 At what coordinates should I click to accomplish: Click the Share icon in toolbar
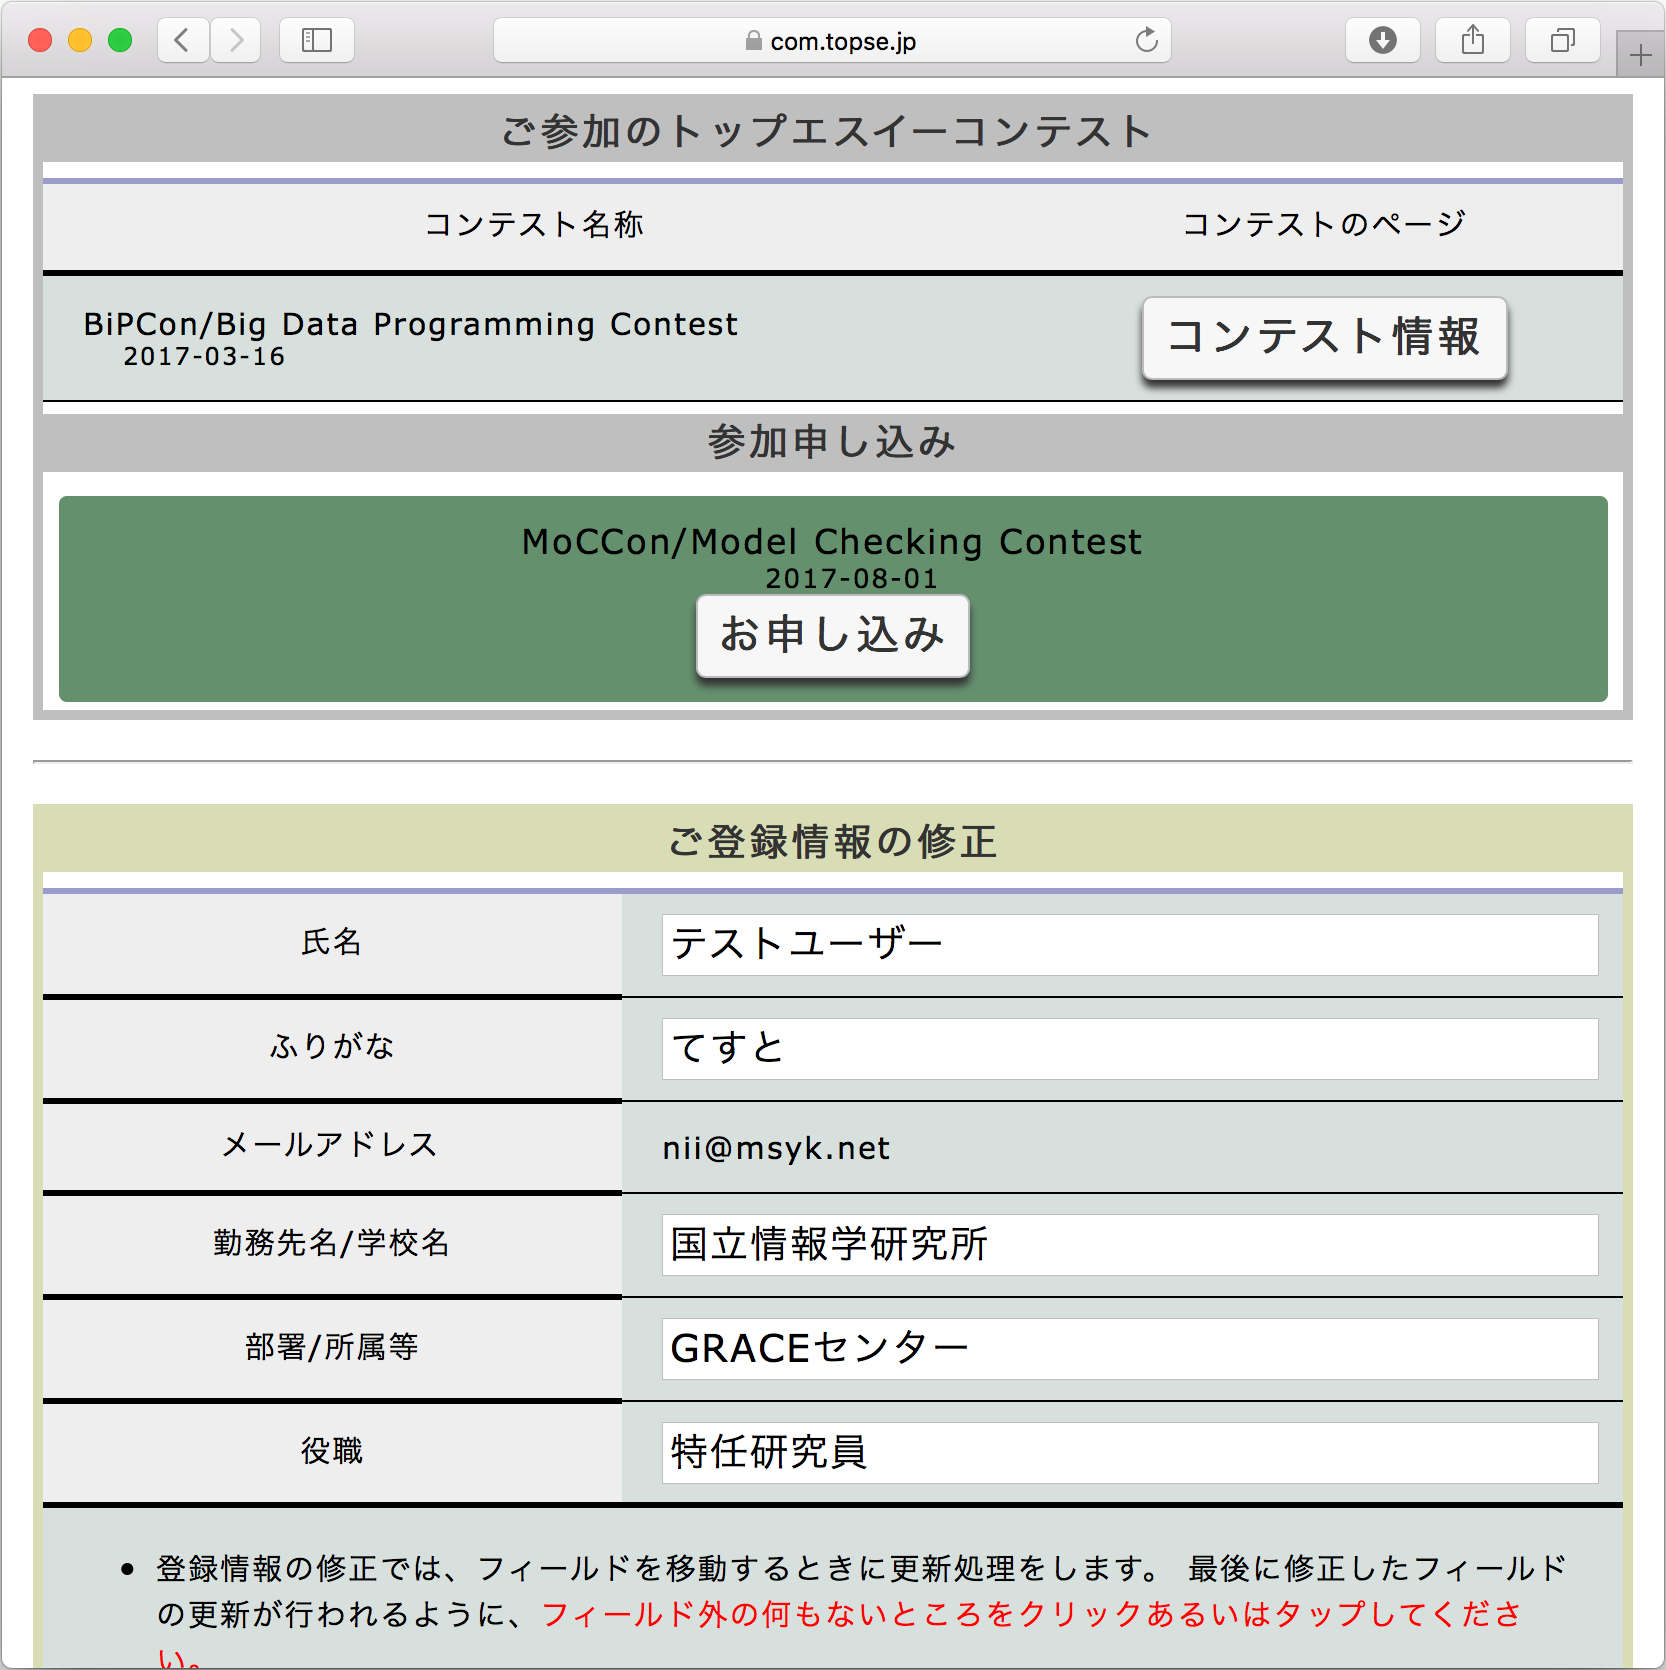[1472, 40]
